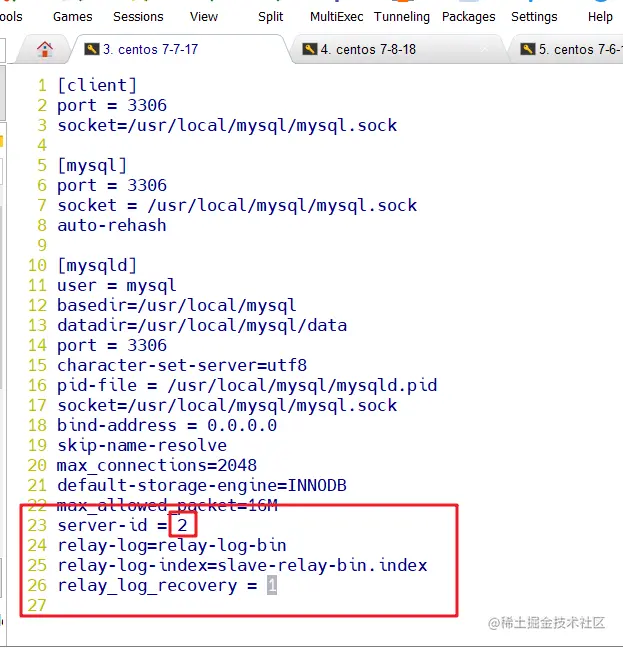Click the [mysqld] section header
Viewport: 623px width, 648px height.
coord(97,266)
